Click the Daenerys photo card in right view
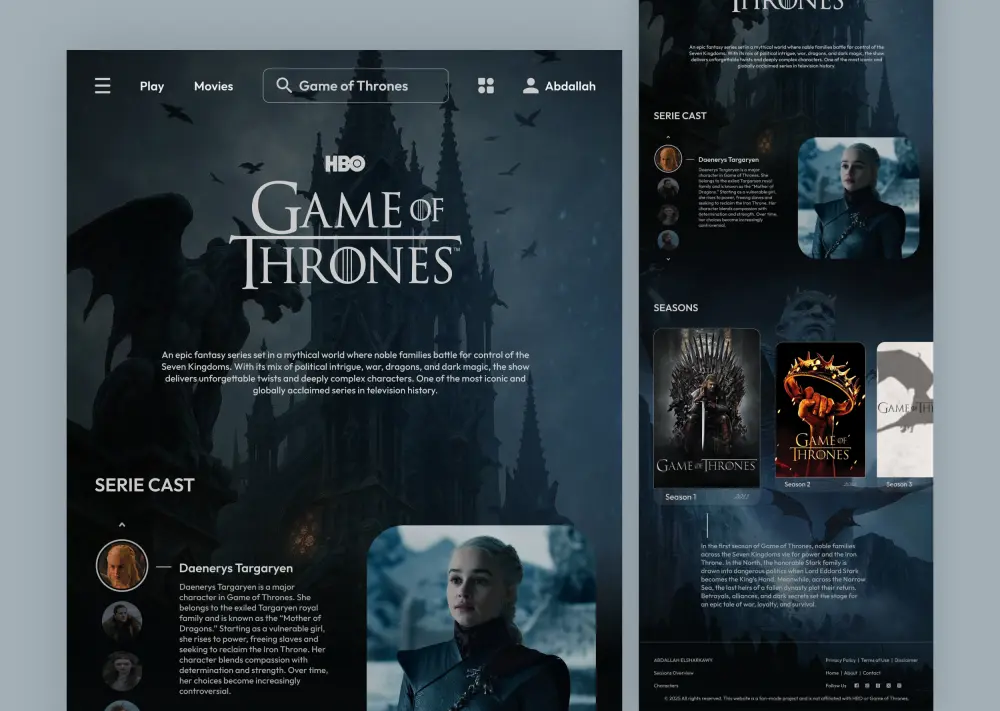 click(858, 198)
